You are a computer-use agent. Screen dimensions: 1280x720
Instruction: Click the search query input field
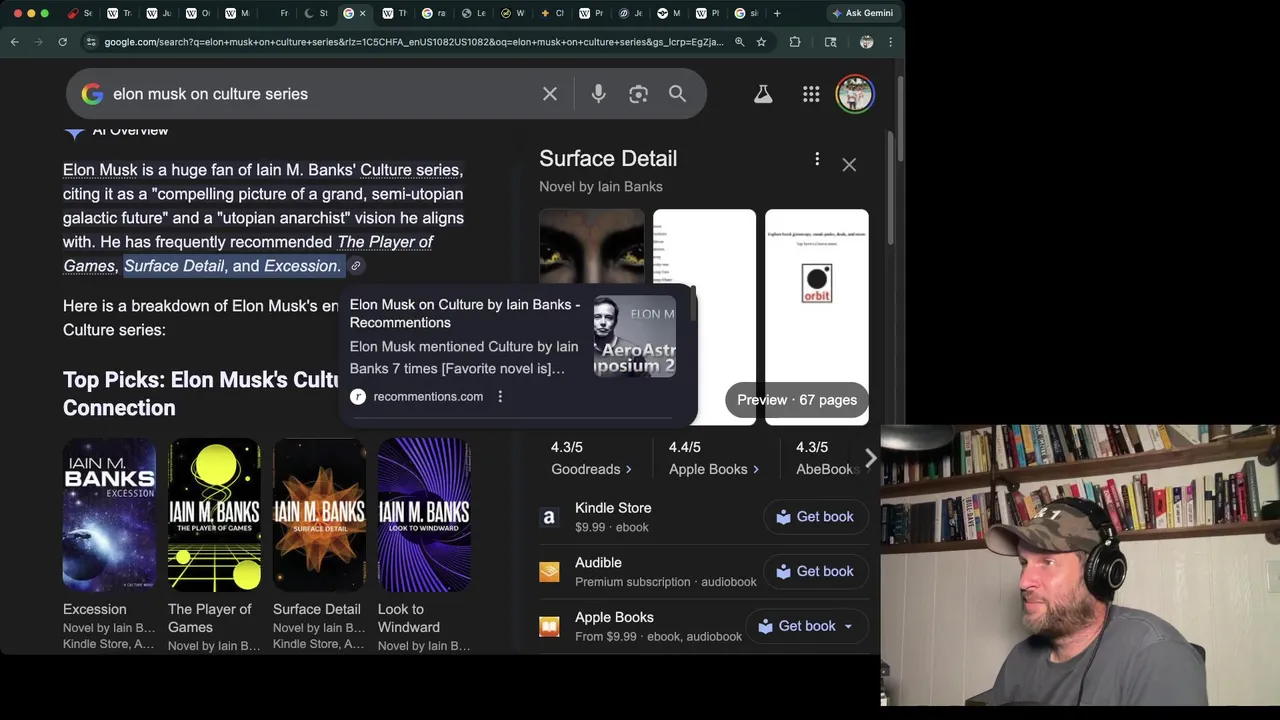point(320,94)
